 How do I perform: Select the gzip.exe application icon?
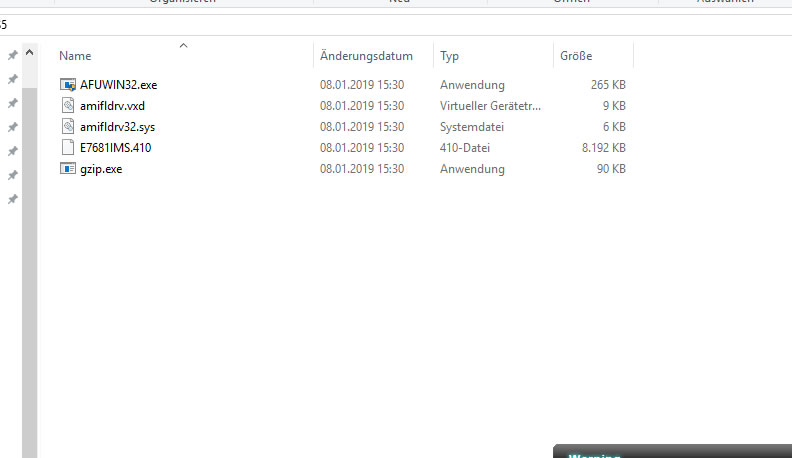pos(68,168)
